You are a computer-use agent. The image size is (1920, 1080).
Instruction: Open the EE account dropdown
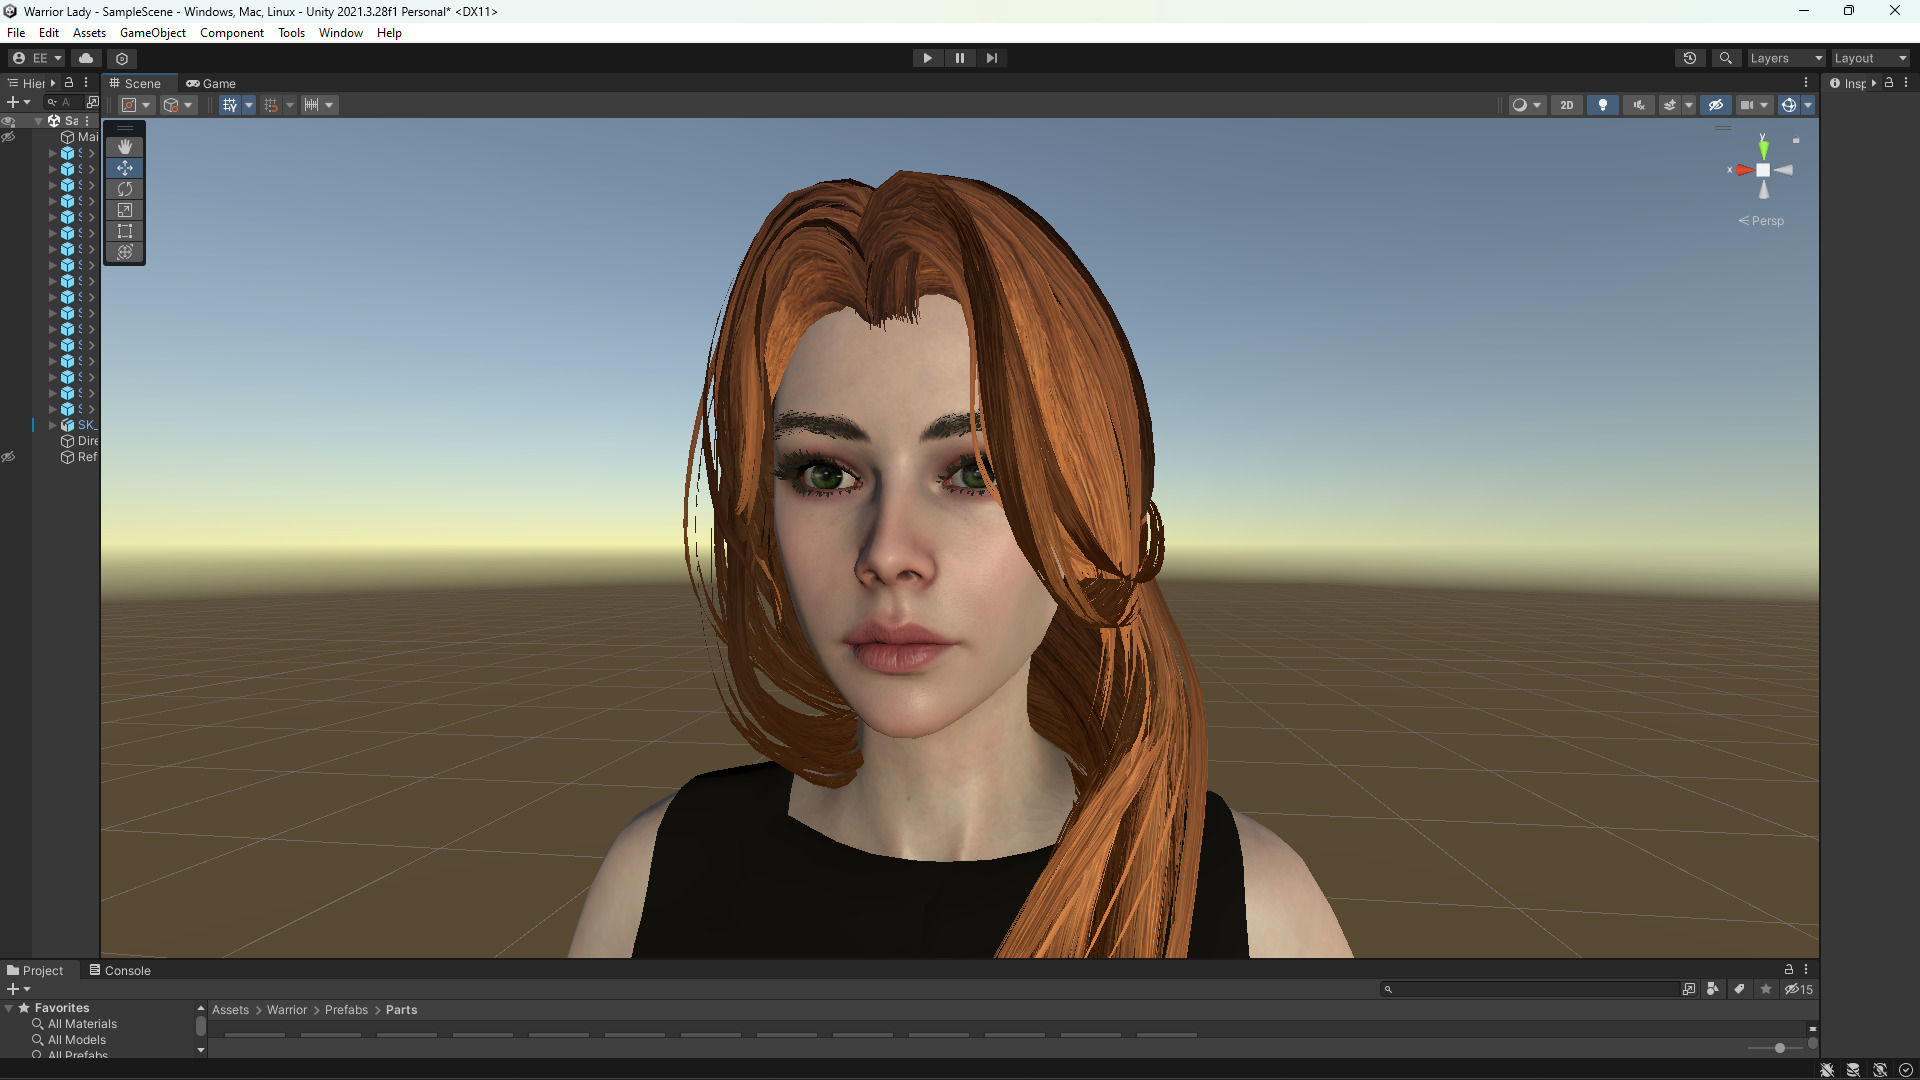[x=37, y=58]
